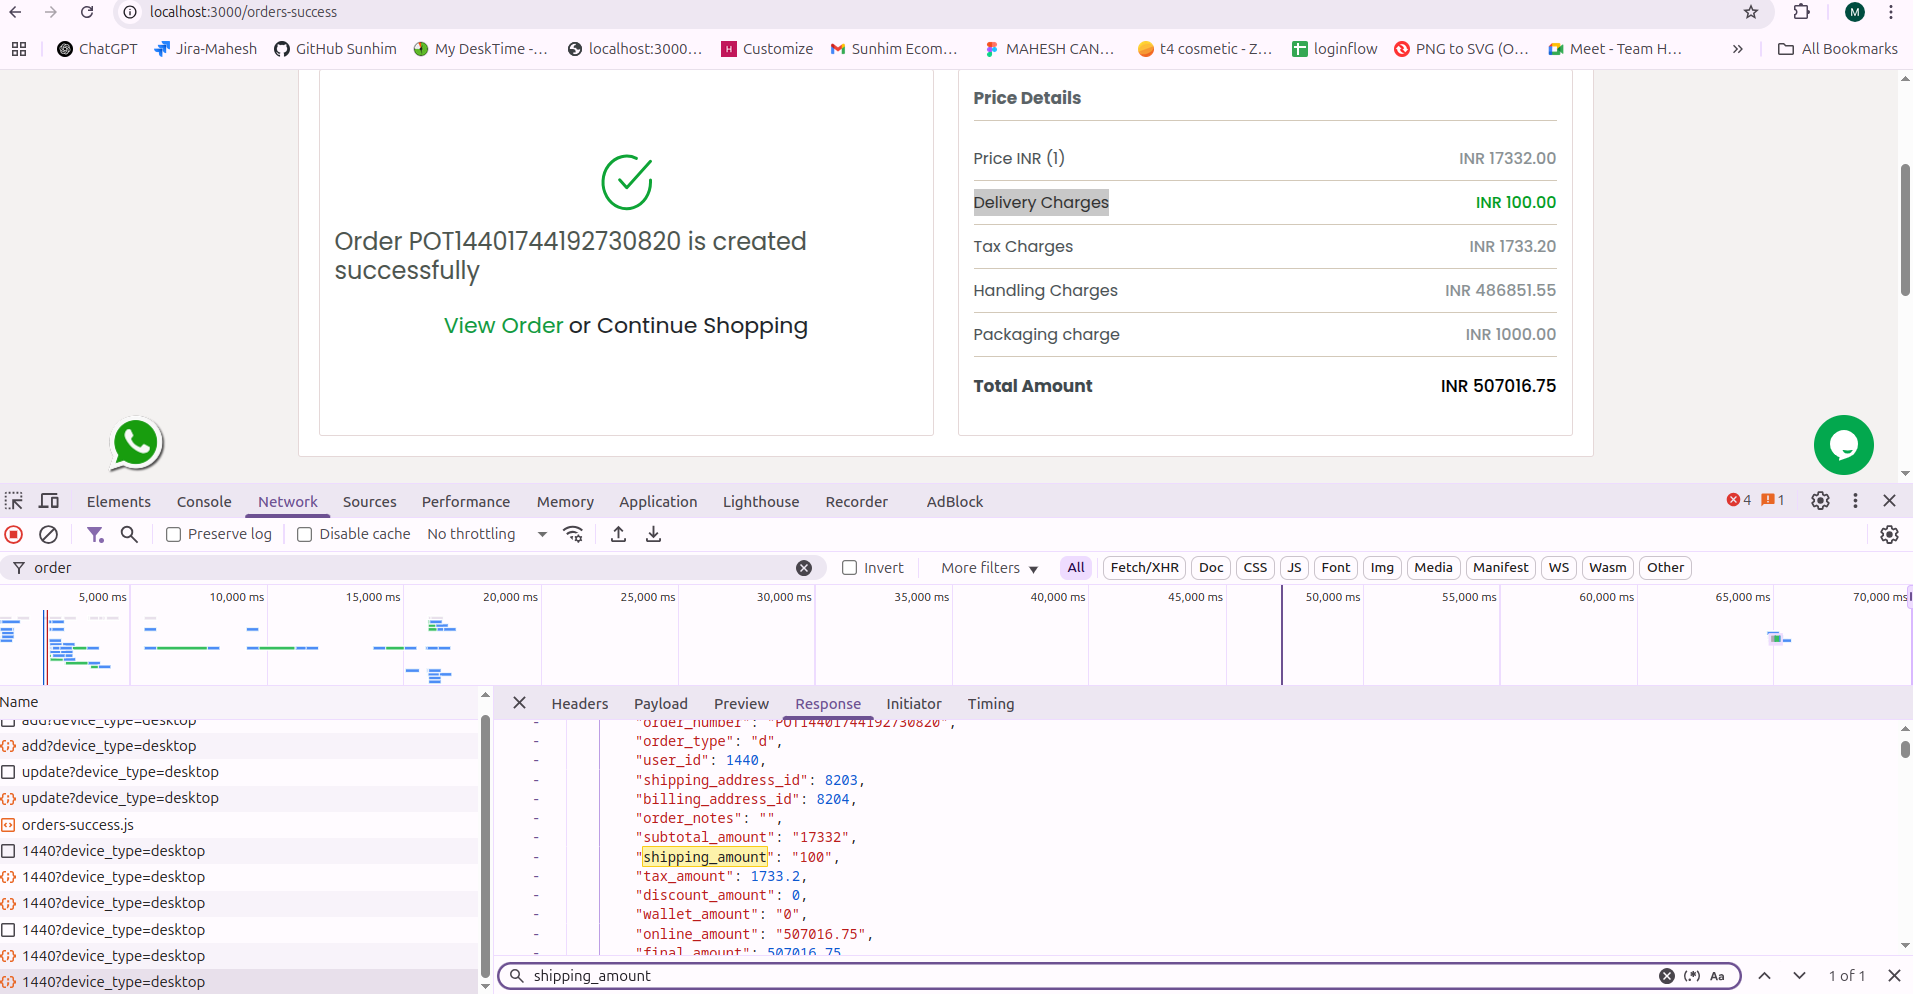This screenshot has height=994, width=1913.
Task: Click the View Order link
Action: pos(503,326)
